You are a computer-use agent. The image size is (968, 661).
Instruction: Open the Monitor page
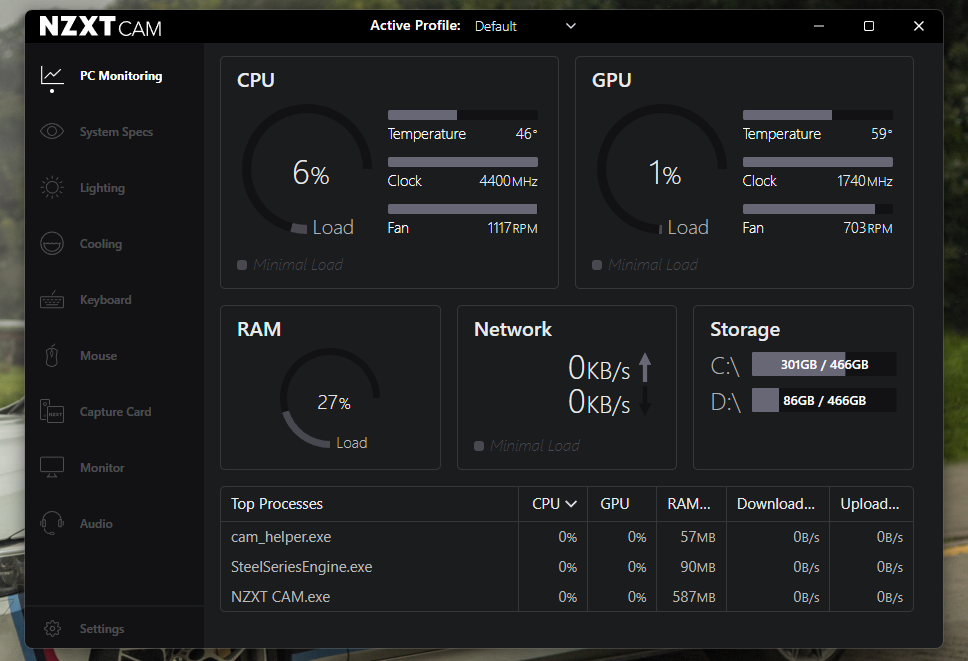coord(102,468)
